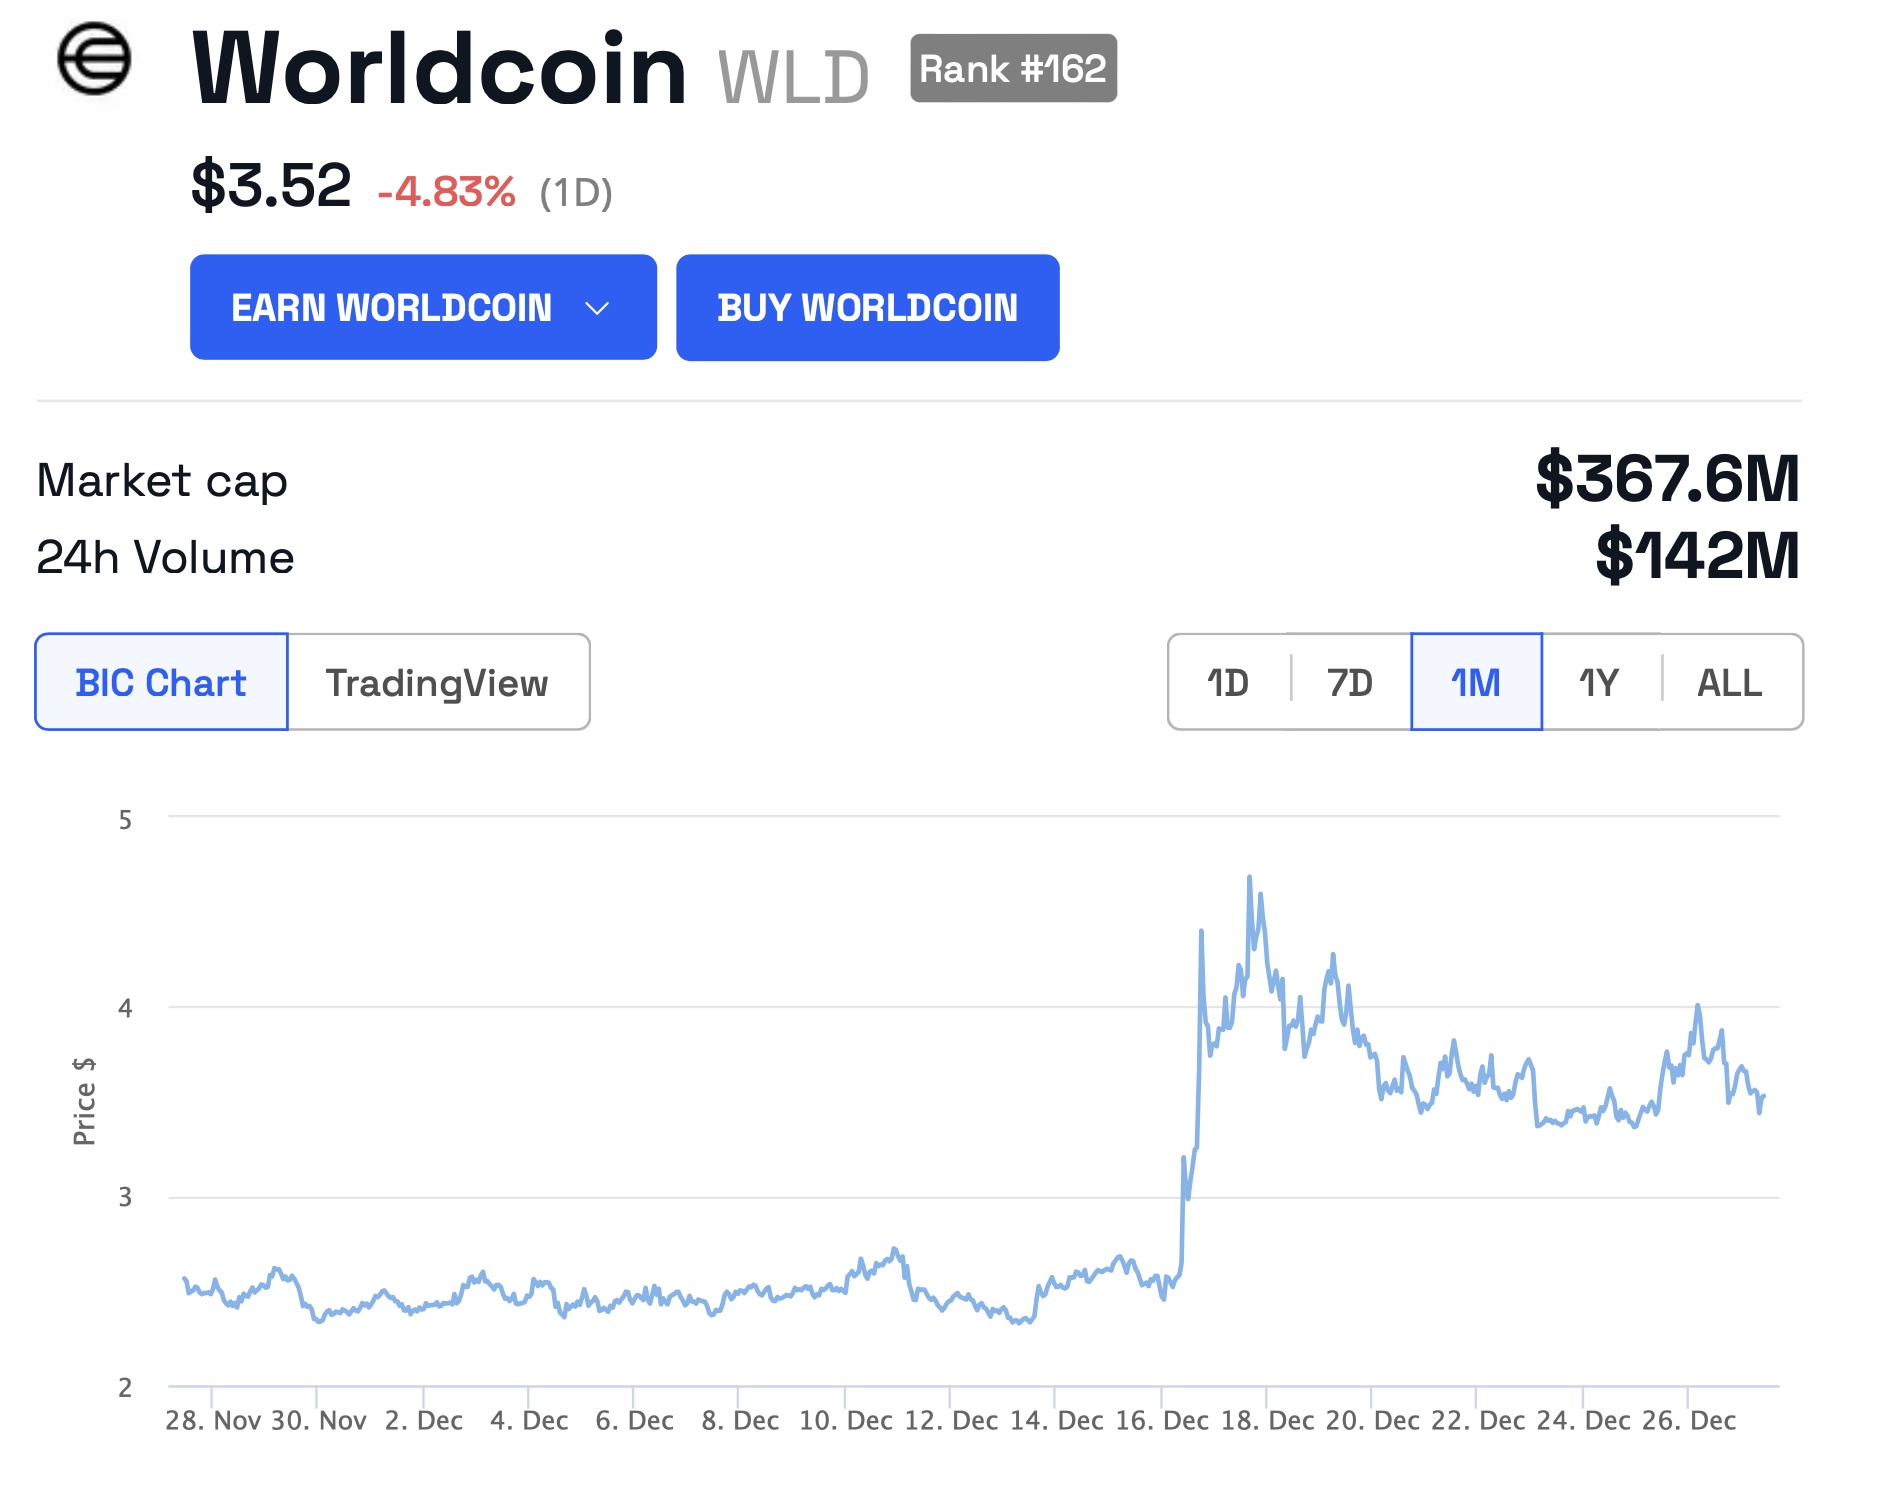Click the 18. Dec date axis label
The image size is (1902, 1492).
(1267, 1421)
